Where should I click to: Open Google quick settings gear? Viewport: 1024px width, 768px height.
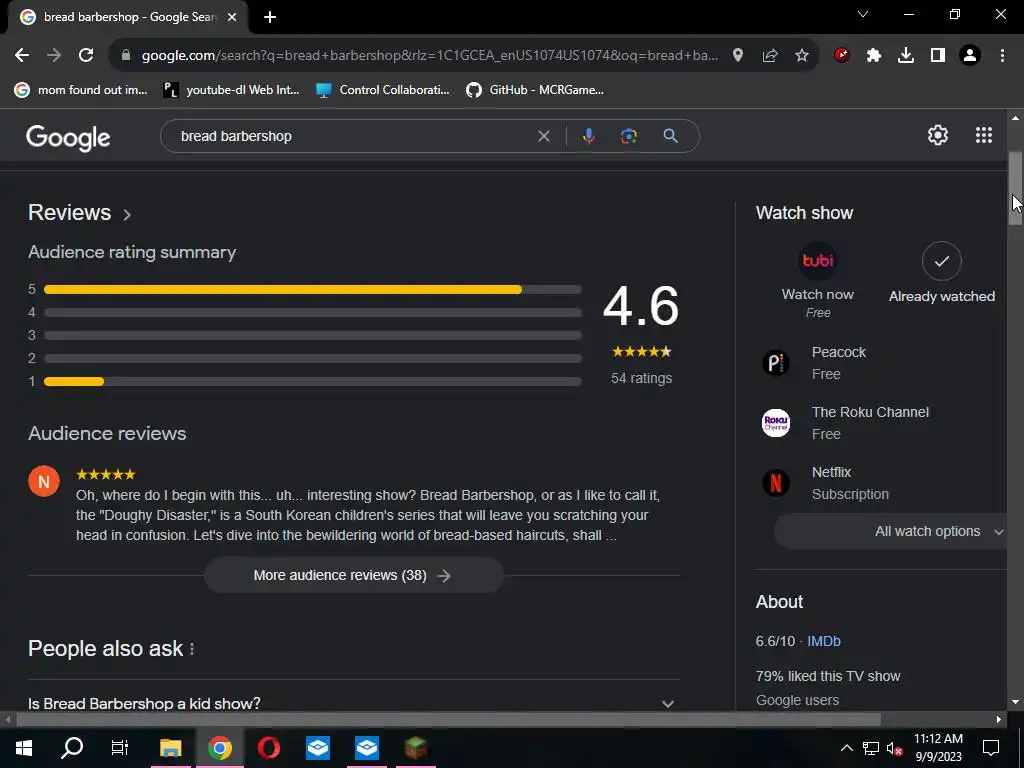coord(938,135)
